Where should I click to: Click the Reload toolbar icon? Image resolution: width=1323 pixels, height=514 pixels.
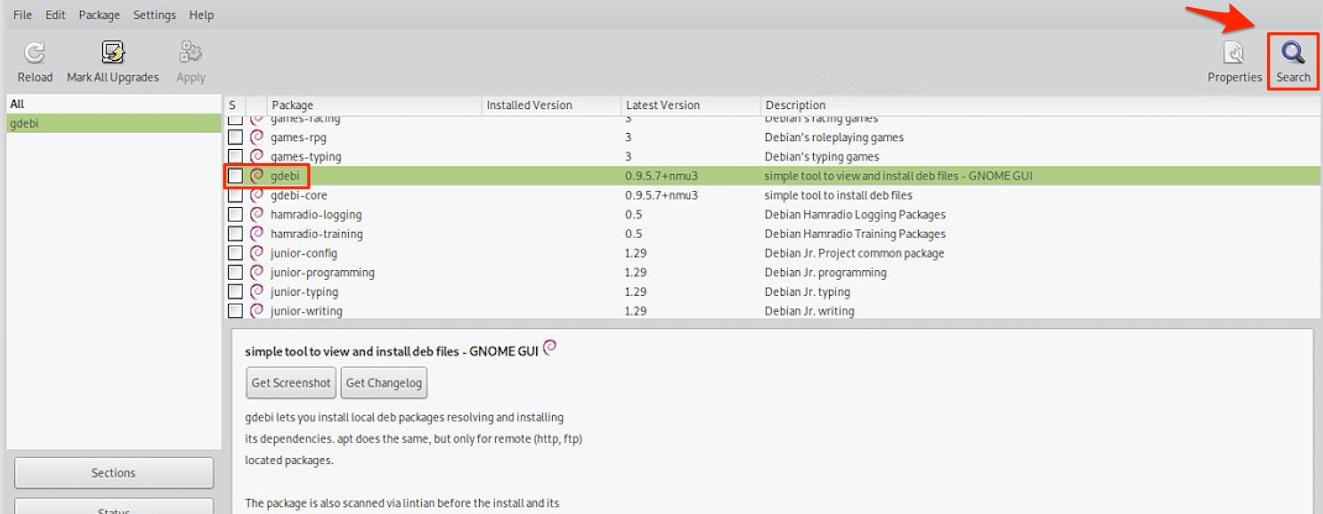coord(35,53)
